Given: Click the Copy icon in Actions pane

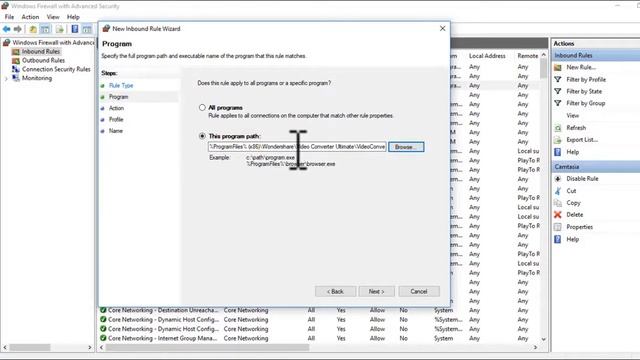Looking at the screenshot, I should pos(558,202).
